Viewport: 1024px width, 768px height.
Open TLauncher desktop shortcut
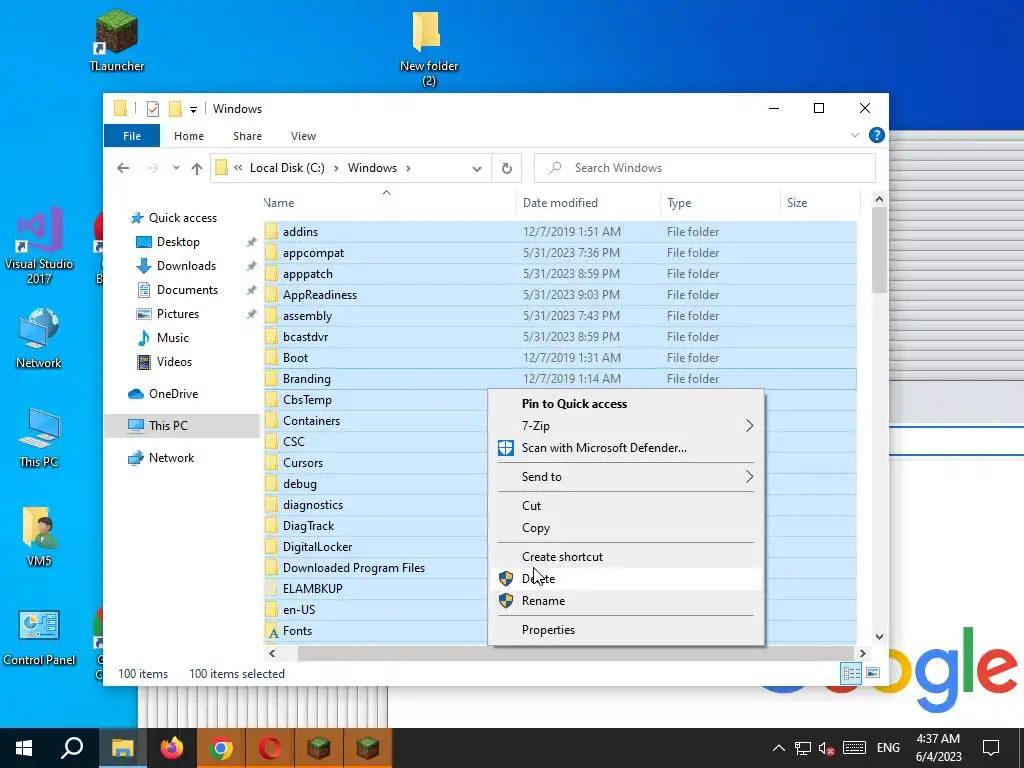(x=116, y=39)
